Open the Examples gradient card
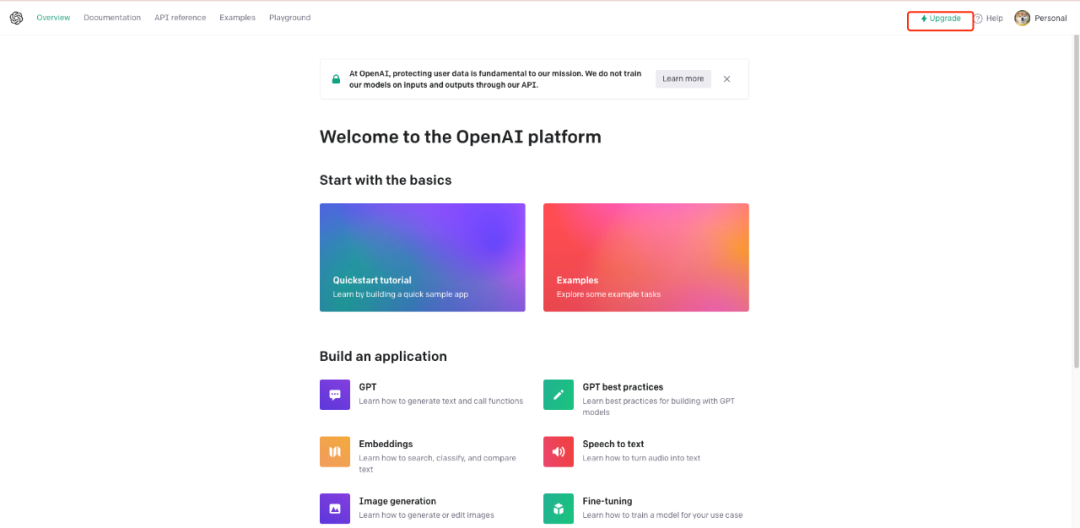The height and width of the screenshot is (528, 1080). (x=645, y=257)
